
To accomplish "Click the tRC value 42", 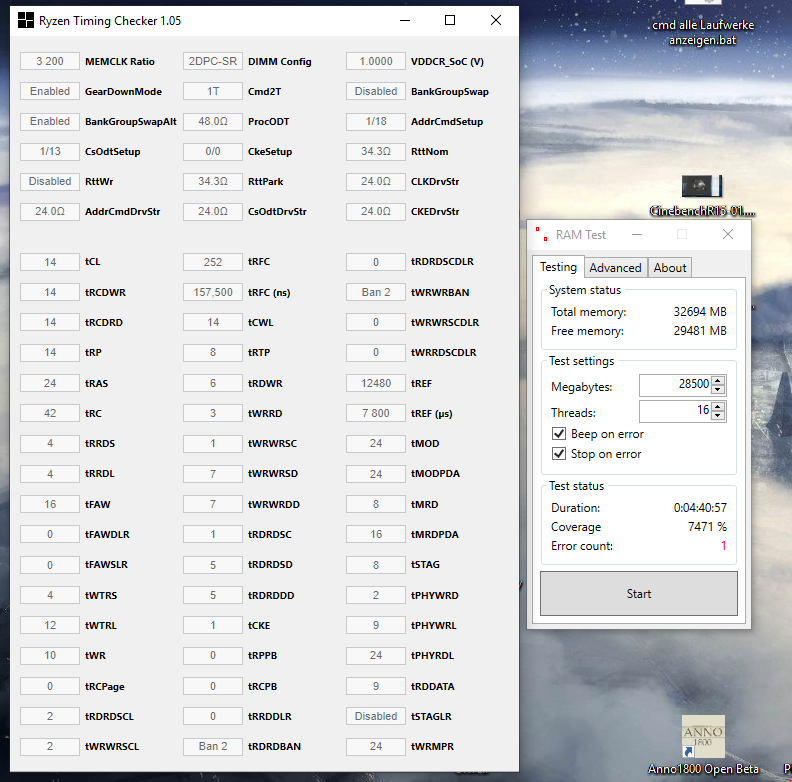I will tap(50, 413).
